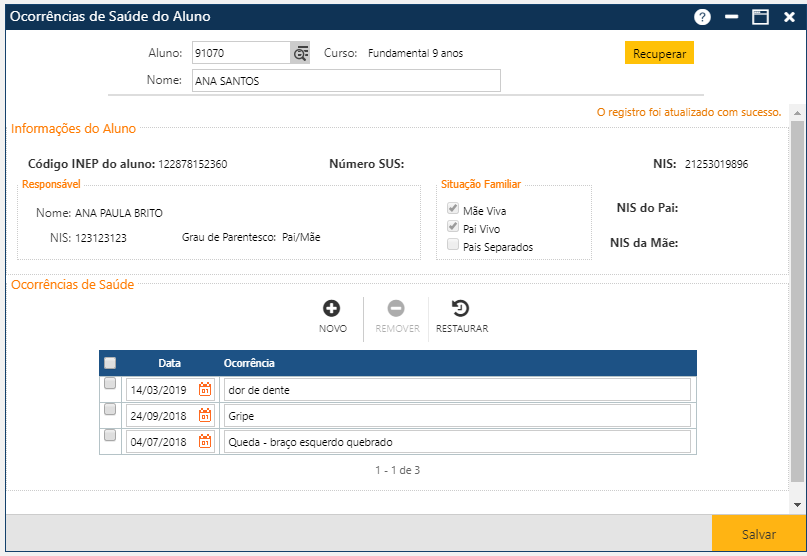Toggle the select-all checkbox in table header

(x=110, y=363)
